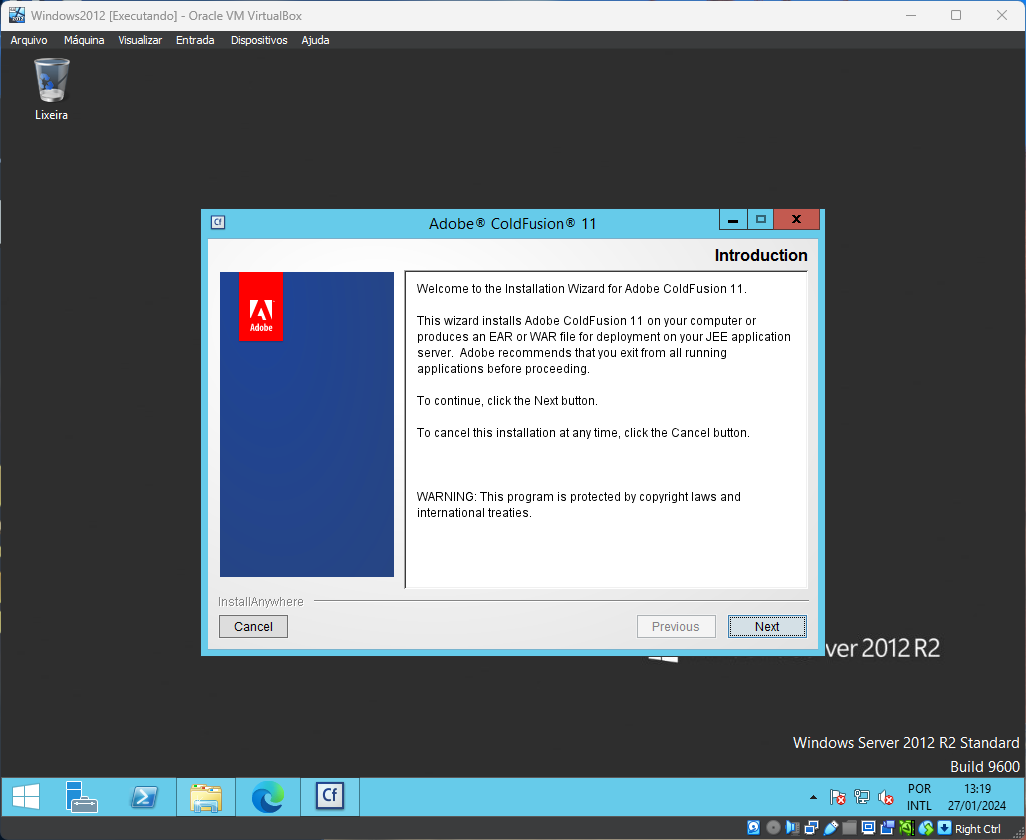The image size is (1026, 840).
Task: Select the ColdFusion Cf taskbar icon
Action: 330,796
